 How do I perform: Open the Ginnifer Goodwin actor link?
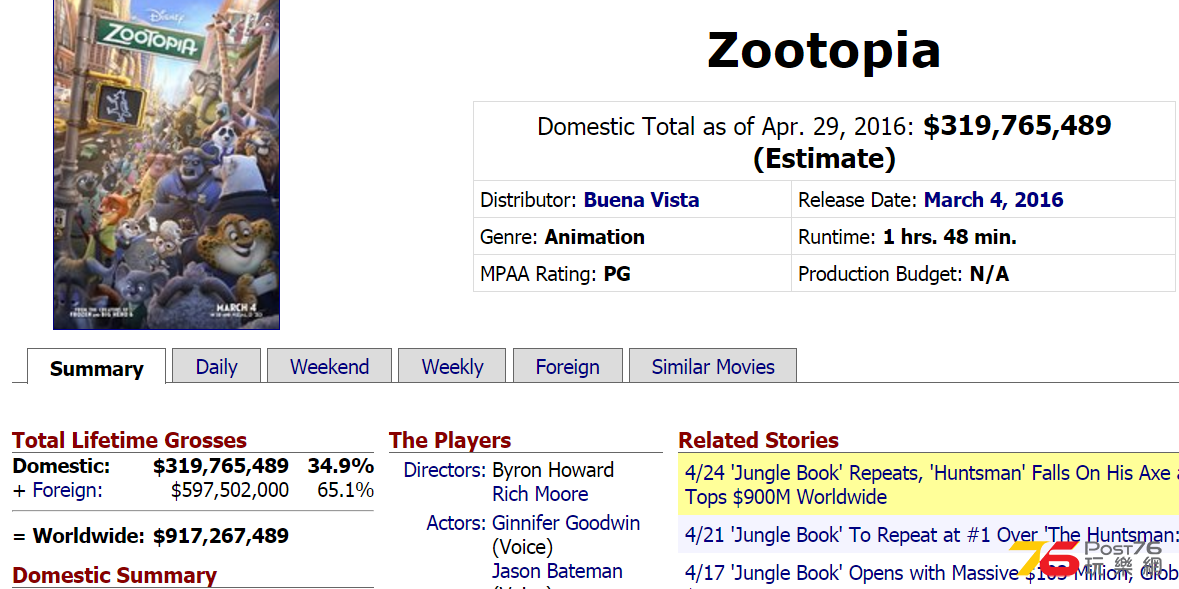(x=566, y=523)
